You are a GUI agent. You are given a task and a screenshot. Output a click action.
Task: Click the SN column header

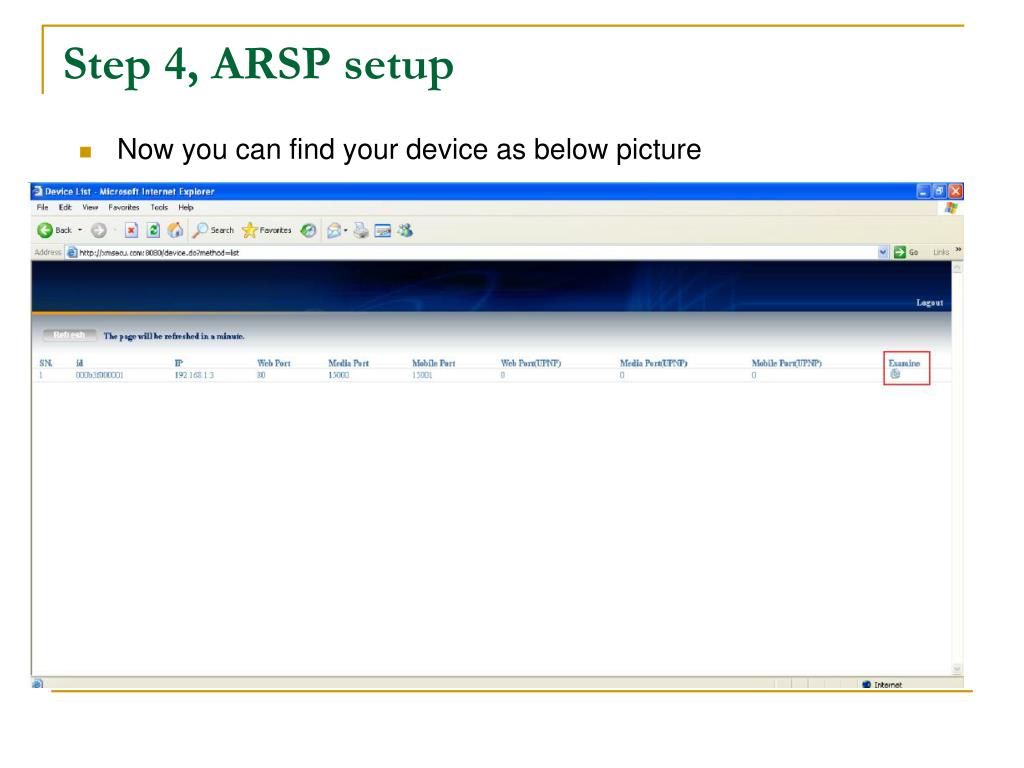[46, 363]
